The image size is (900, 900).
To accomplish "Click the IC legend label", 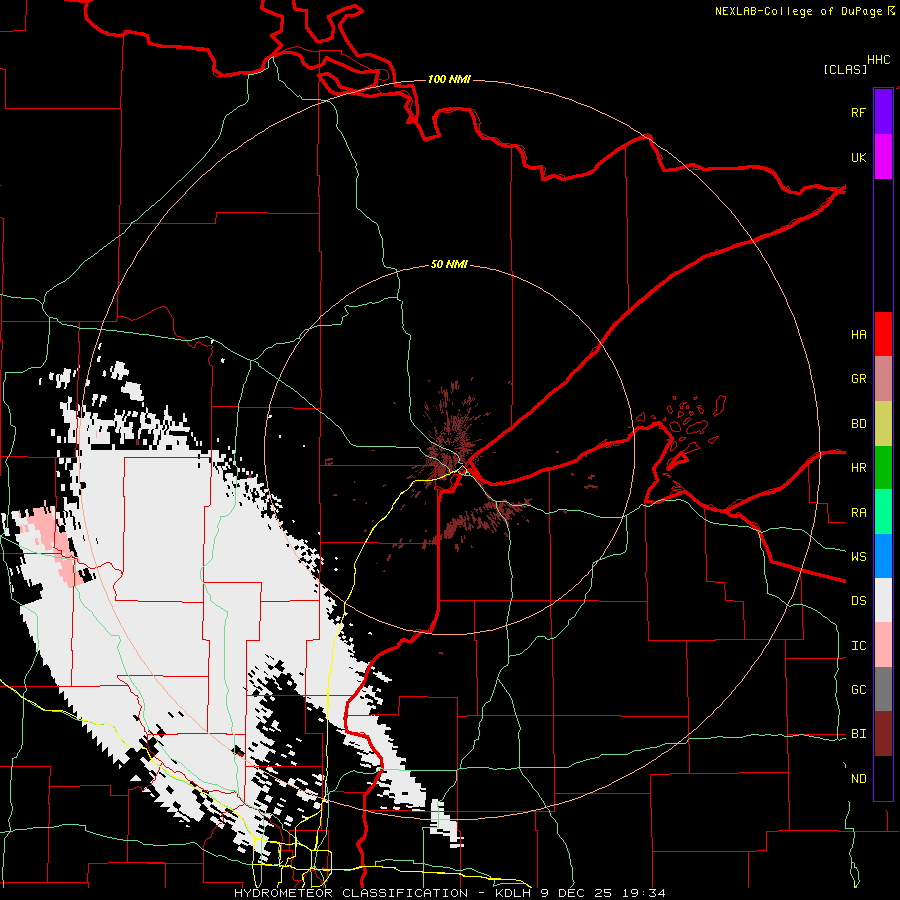I will pyautogui.click(x=858, y=646).
